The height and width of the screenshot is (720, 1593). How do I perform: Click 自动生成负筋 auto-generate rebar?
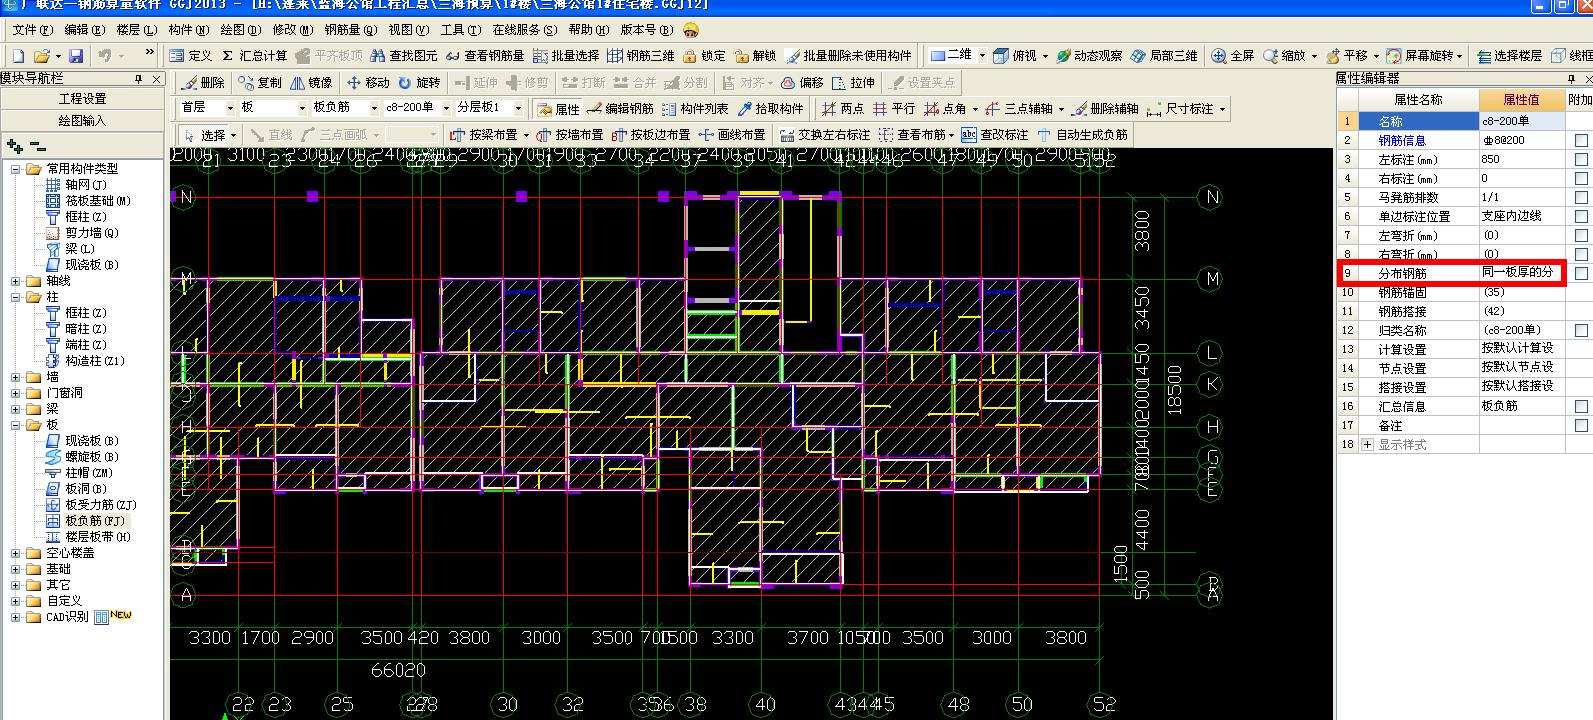(x=1083, y=135)
